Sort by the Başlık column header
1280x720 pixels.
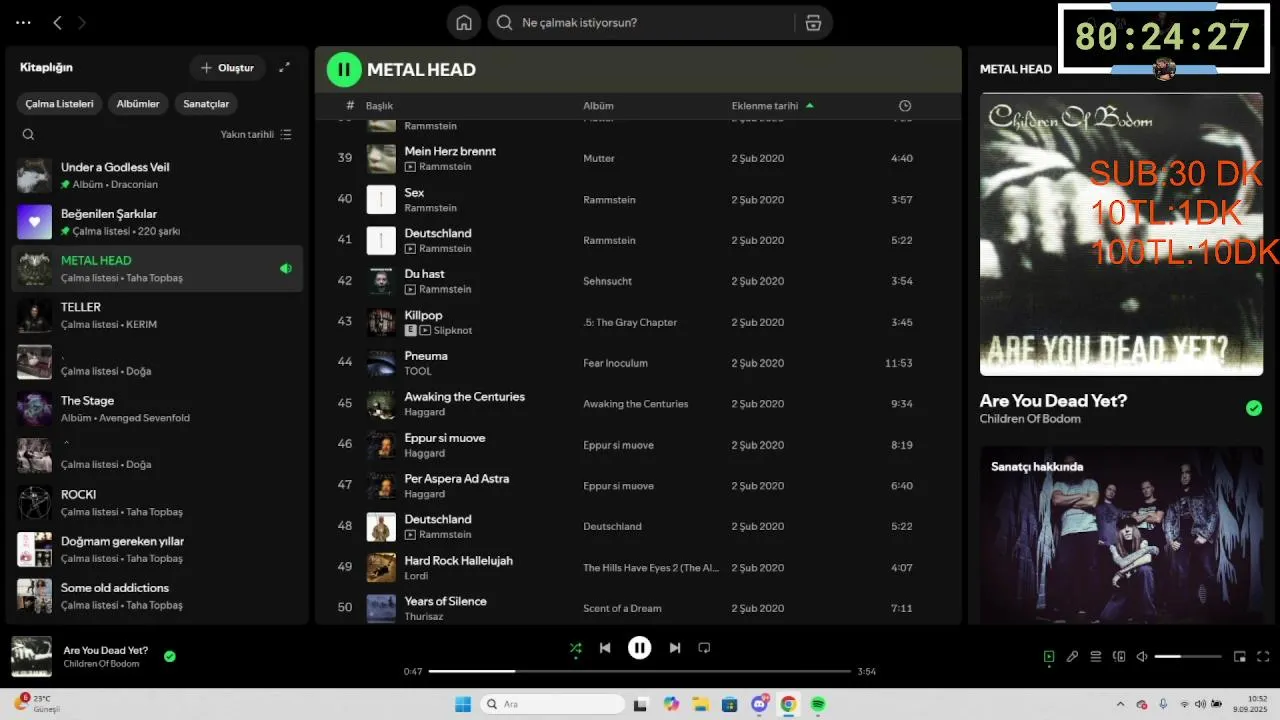click(x=379, y=106)
